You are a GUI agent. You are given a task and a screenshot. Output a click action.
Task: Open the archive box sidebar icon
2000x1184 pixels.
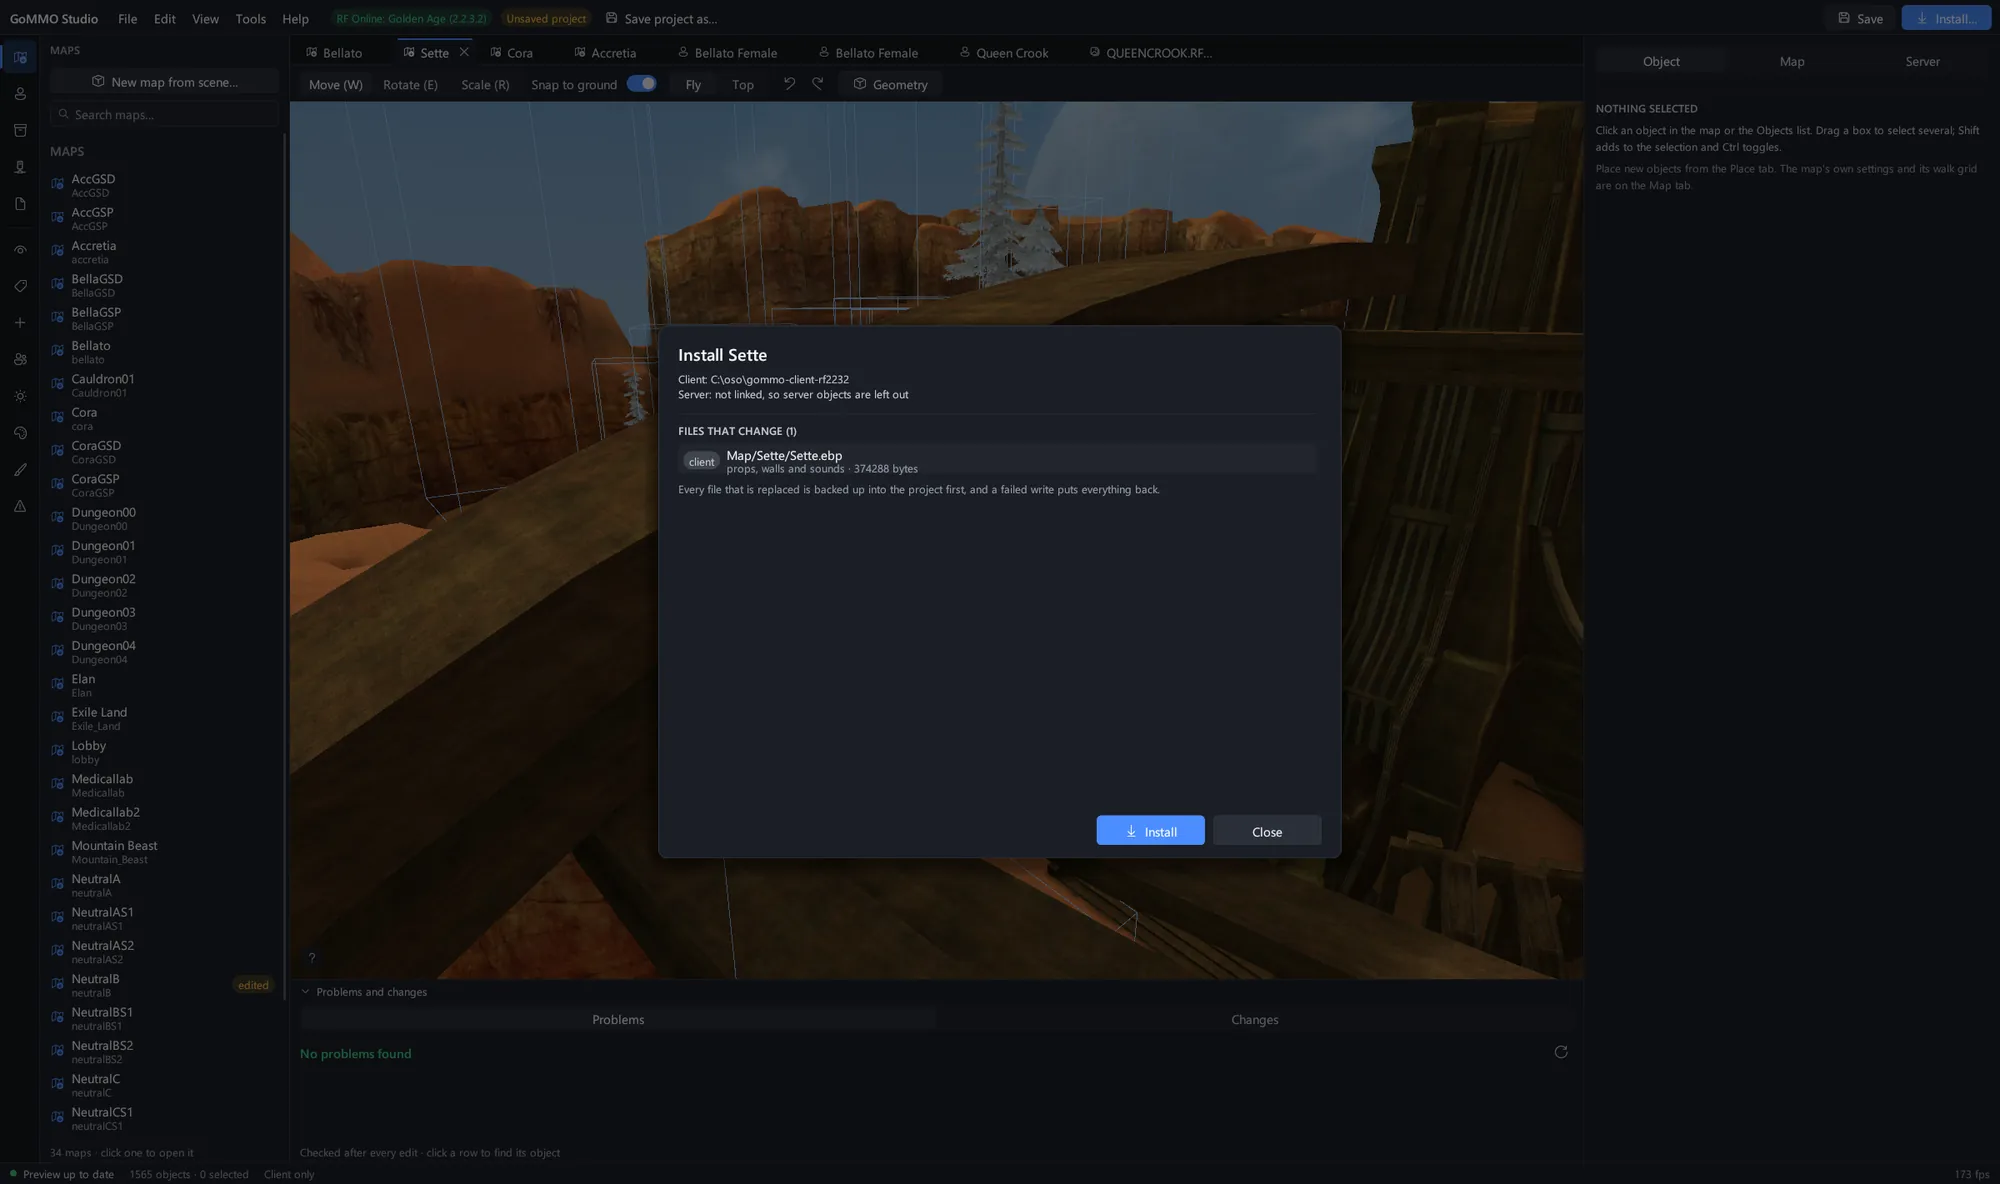click(x=20, y=130)
